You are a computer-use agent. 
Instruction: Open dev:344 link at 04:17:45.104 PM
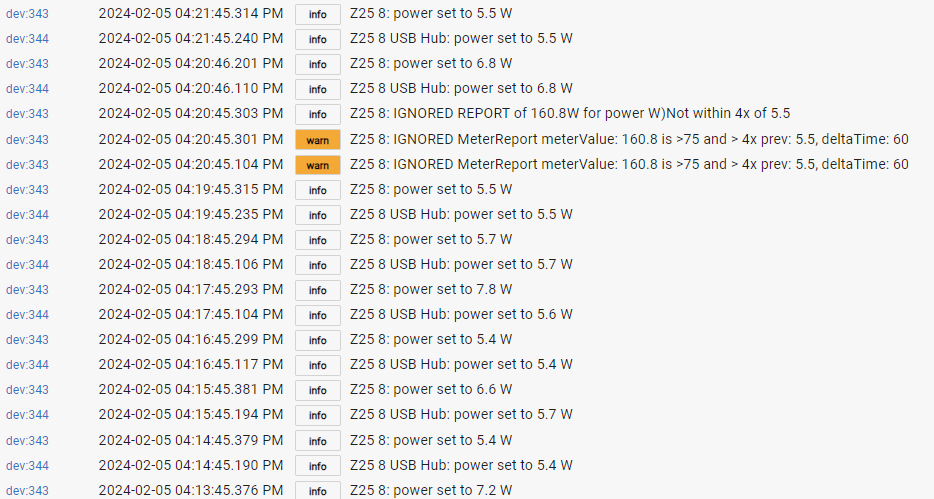pyautogui.click(x=27, y=315)
